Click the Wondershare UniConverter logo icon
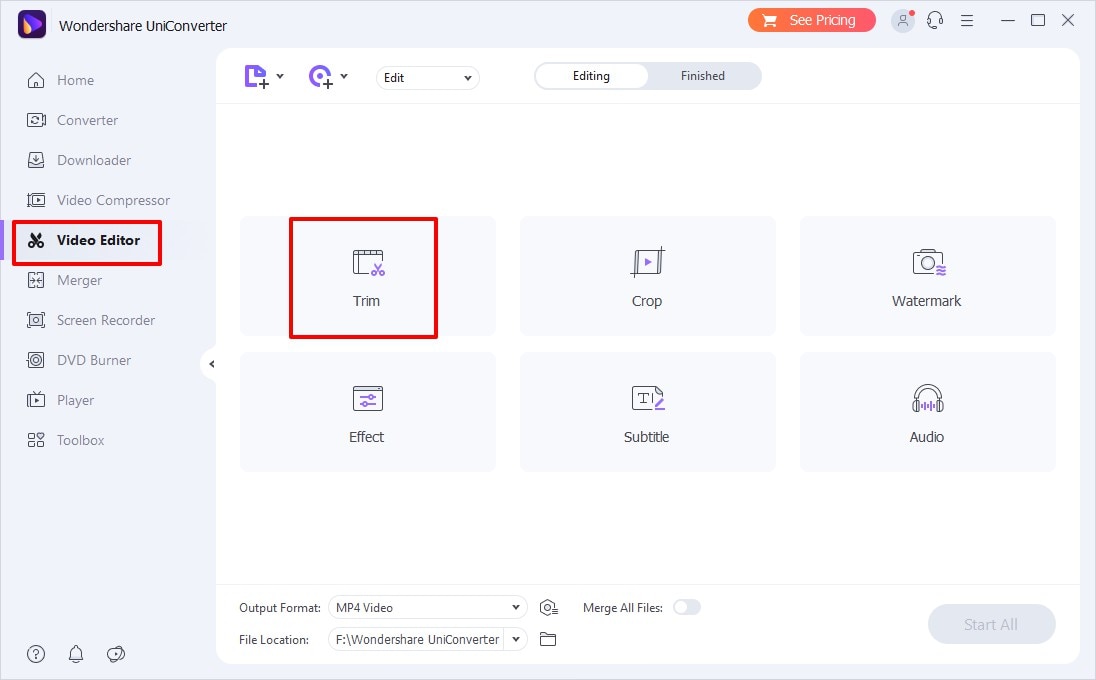The width and height of the screenshot is (1096, 680). pyautogui.click(x=31, y=24)
